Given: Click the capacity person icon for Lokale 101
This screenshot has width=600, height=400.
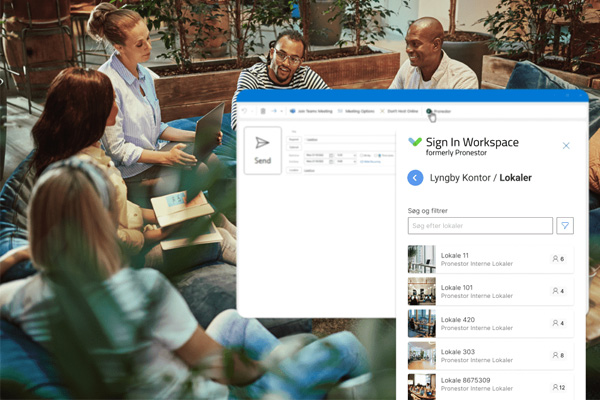Looking at the screenshot, I should pyautogui.click(x=555, y=291).
